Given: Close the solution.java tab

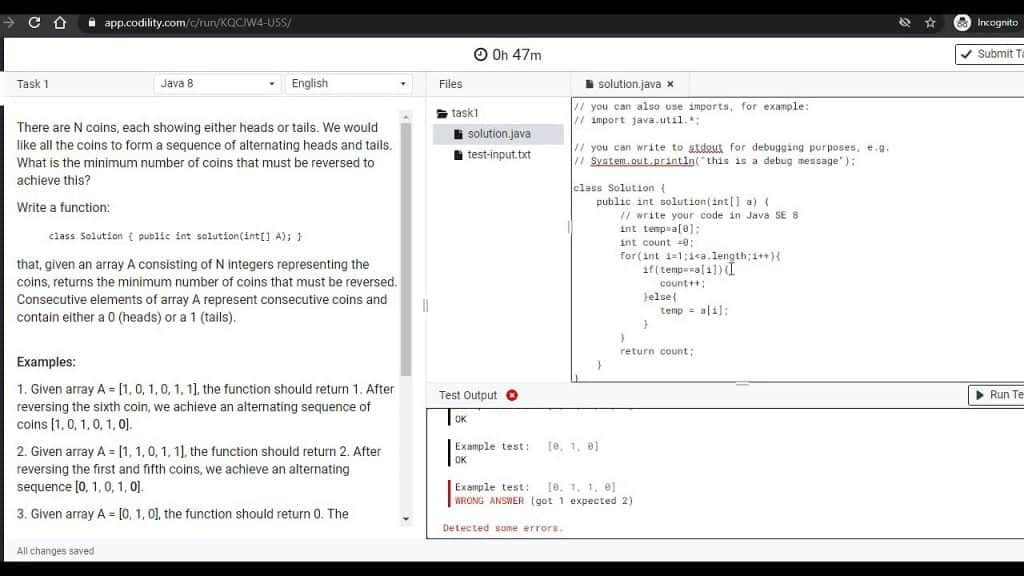Looking at the screenshot, I should tap(670, 84).
